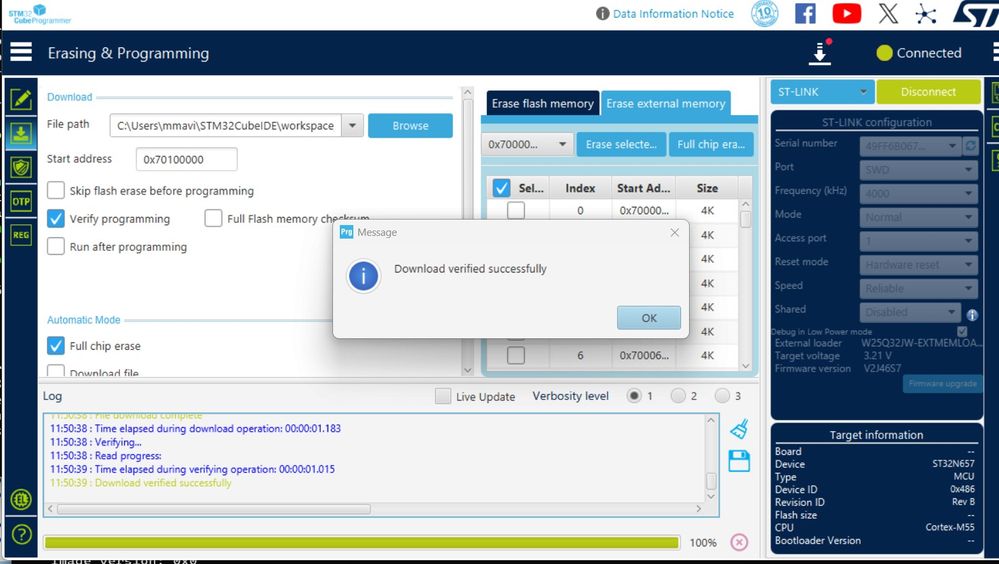Open the Data Information Notice link
Viewport: 999px width, 564px height.
[x=673, y=13]
